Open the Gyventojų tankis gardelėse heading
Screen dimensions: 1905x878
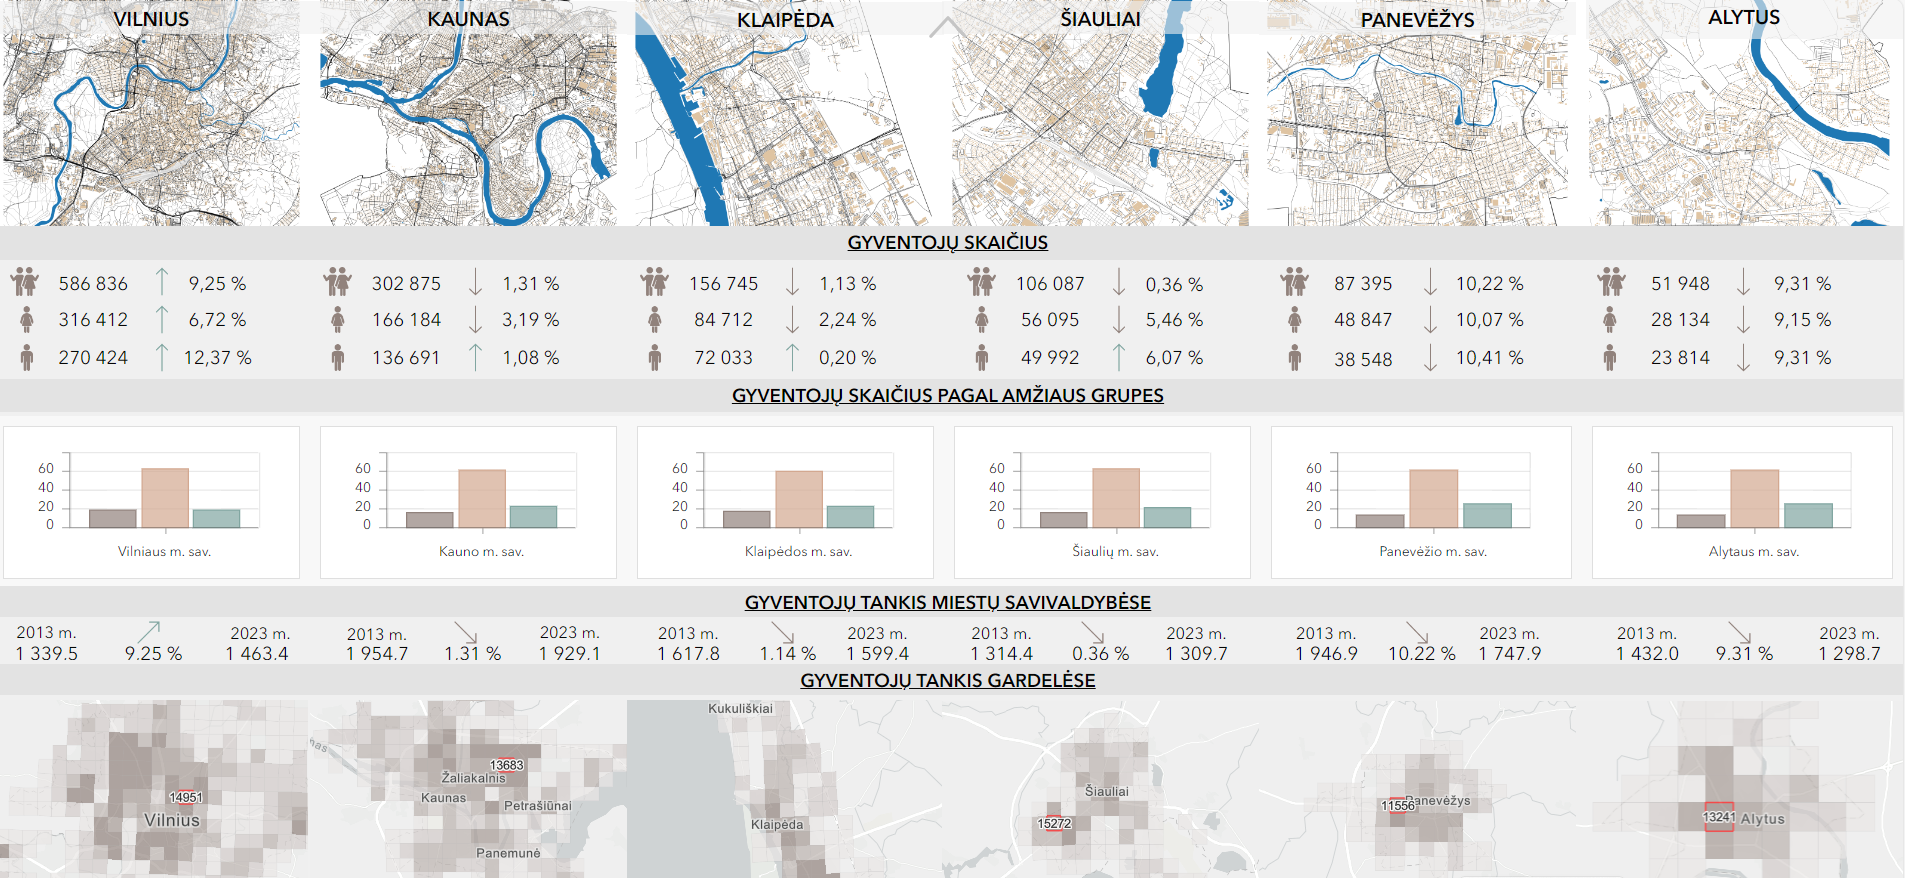pos(948,681)
